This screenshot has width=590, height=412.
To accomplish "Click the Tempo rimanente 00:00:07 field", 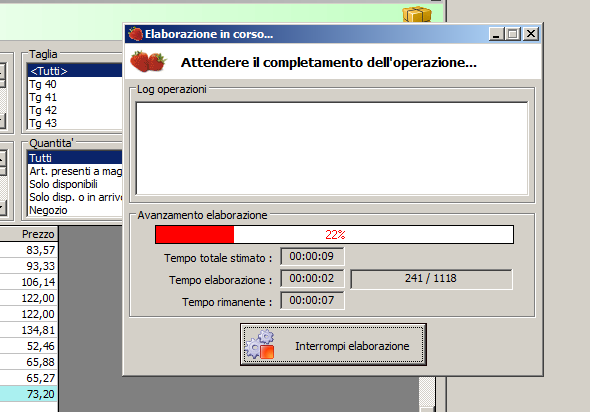I will 312,300.
